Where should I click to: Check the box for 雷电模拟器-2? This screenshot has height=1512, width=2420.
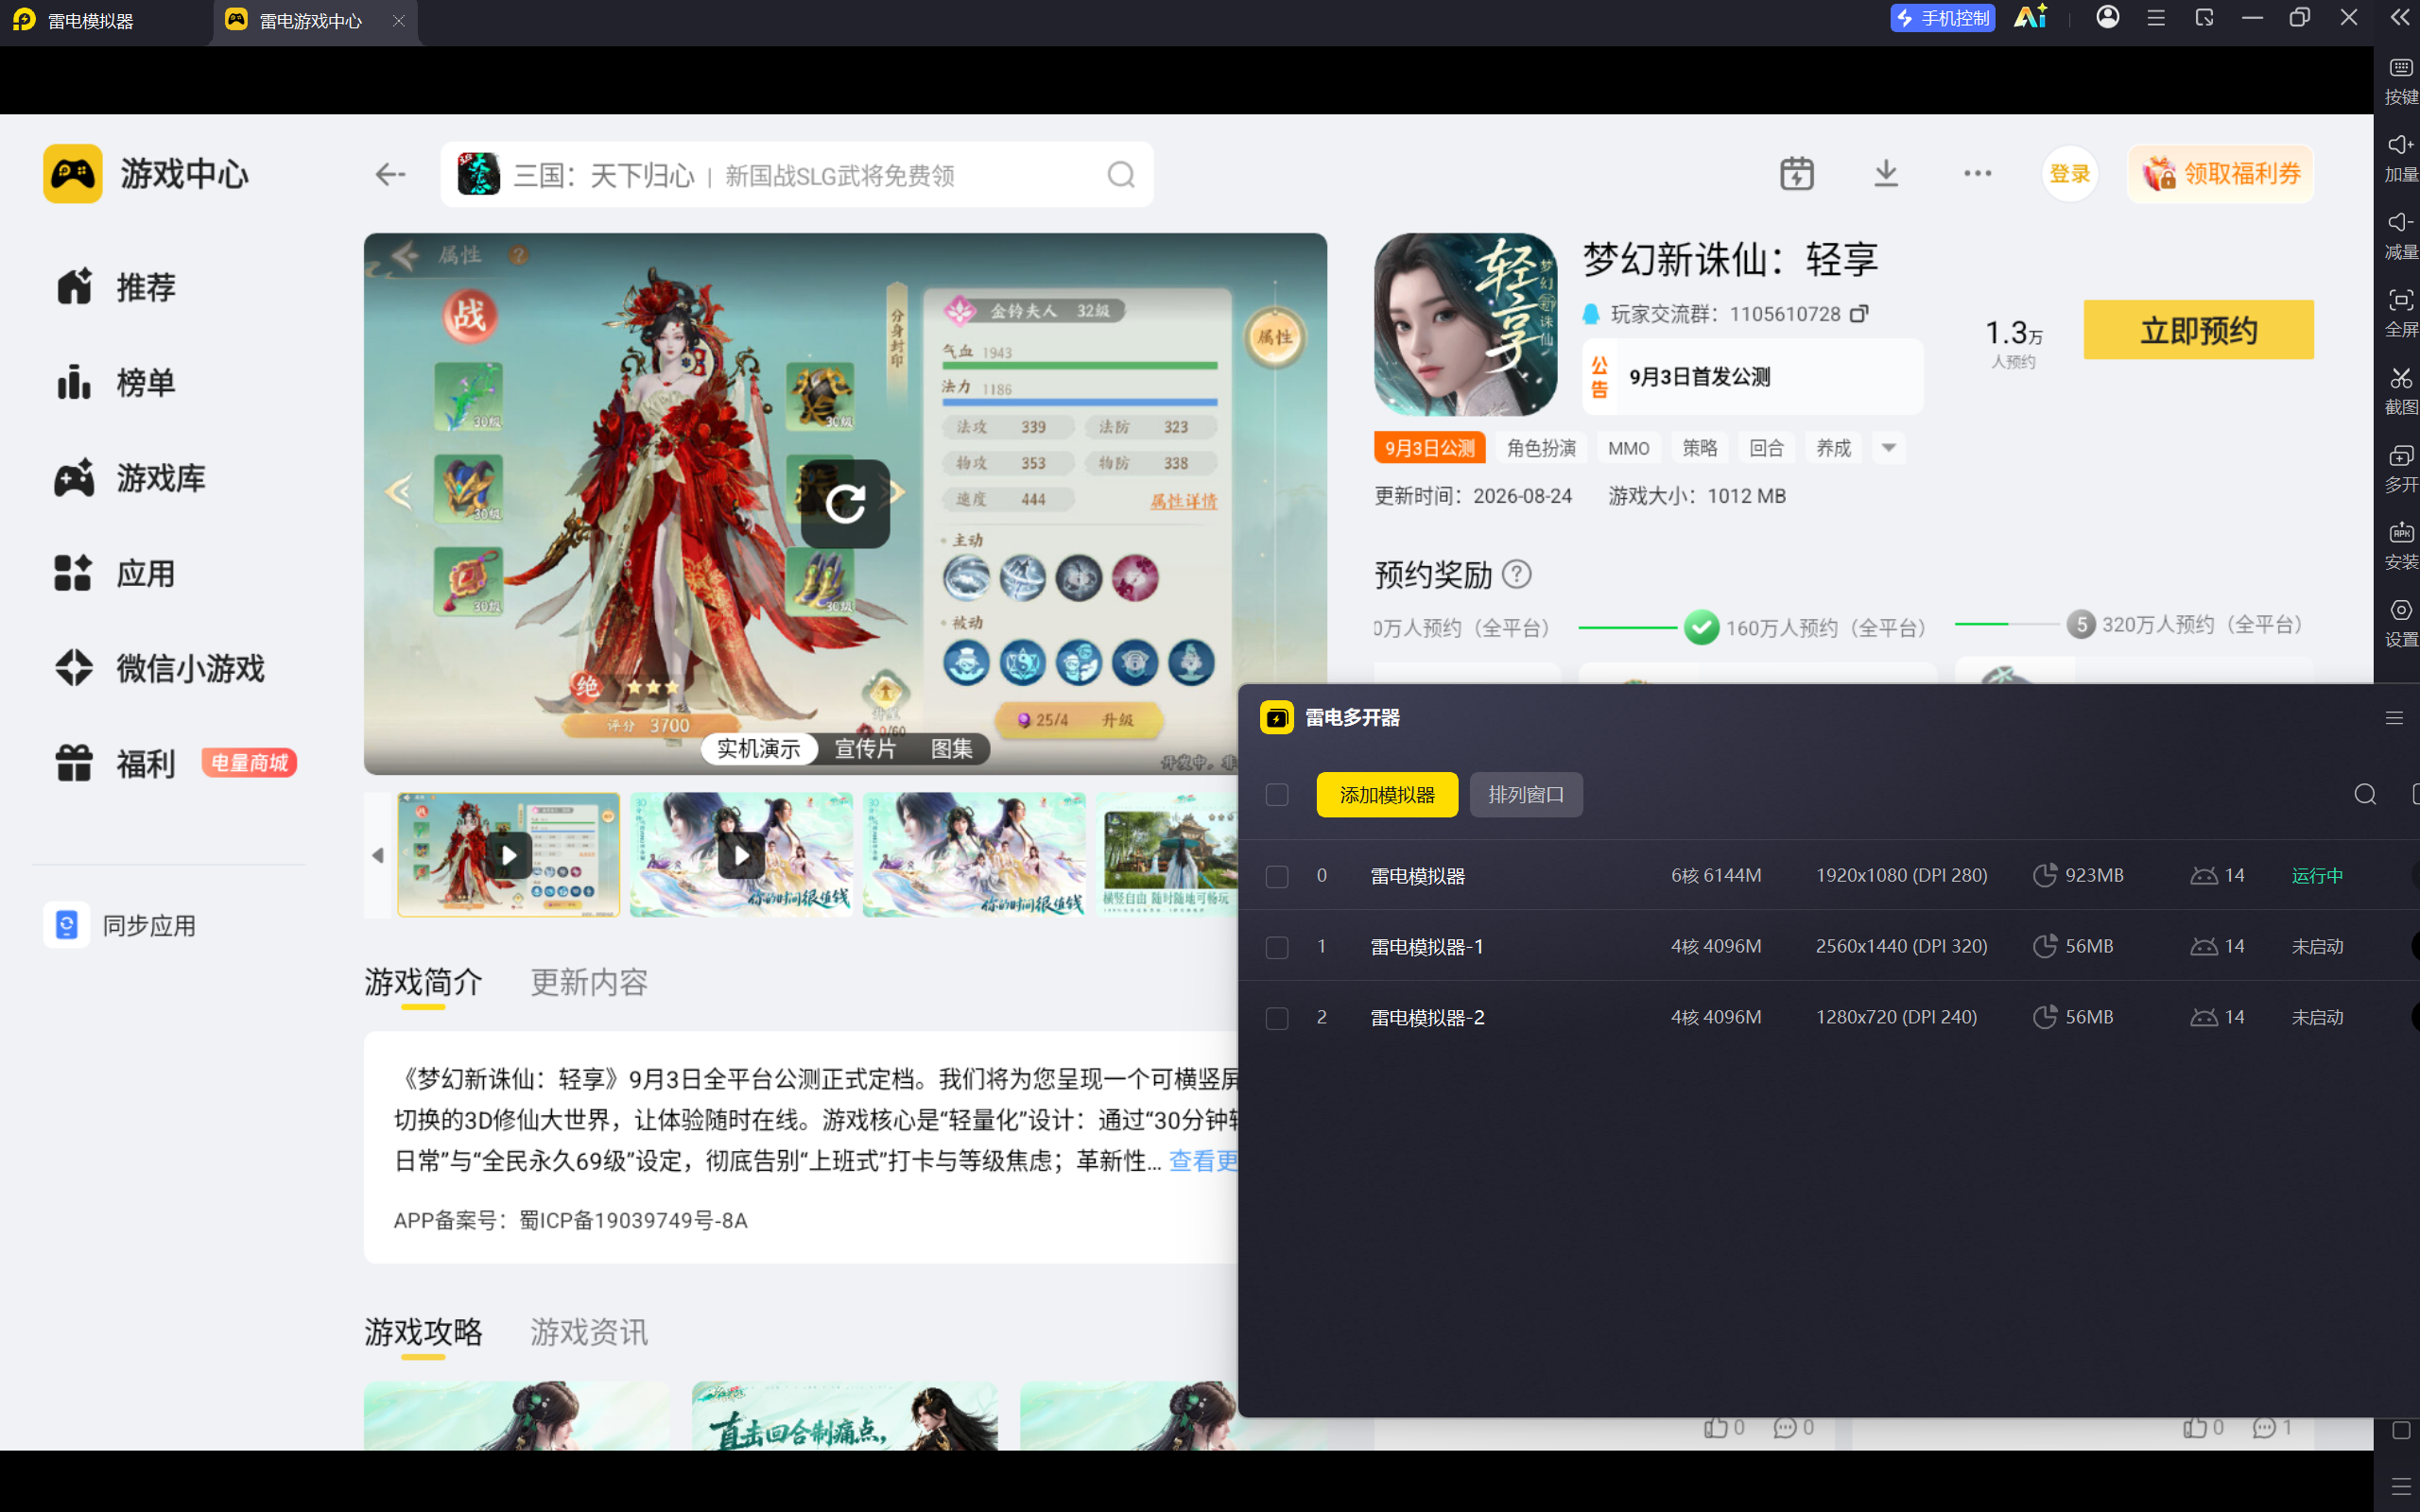[x=1277, y=1018]
